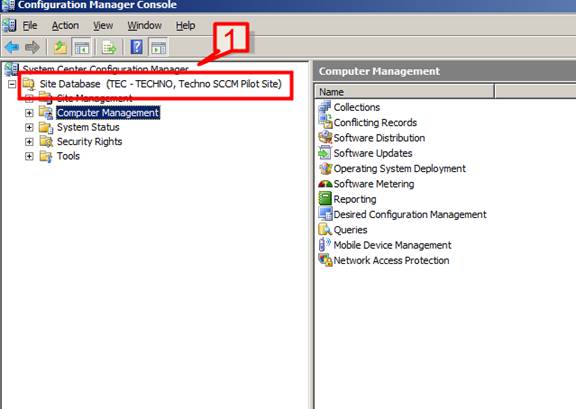The height and width of the screenshot is (409, 576).
Task: Click the console icon beside File menu
Action: (x=9, y=25)
